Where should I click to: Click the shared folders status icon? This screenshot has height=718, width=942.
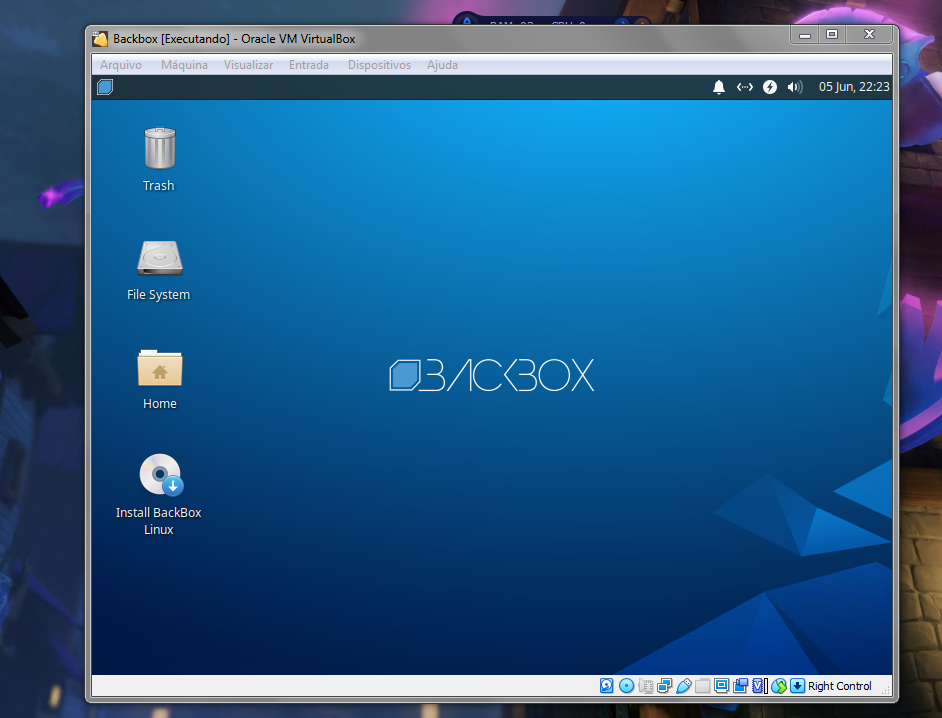pyautogui.click(x=702, y=686)
